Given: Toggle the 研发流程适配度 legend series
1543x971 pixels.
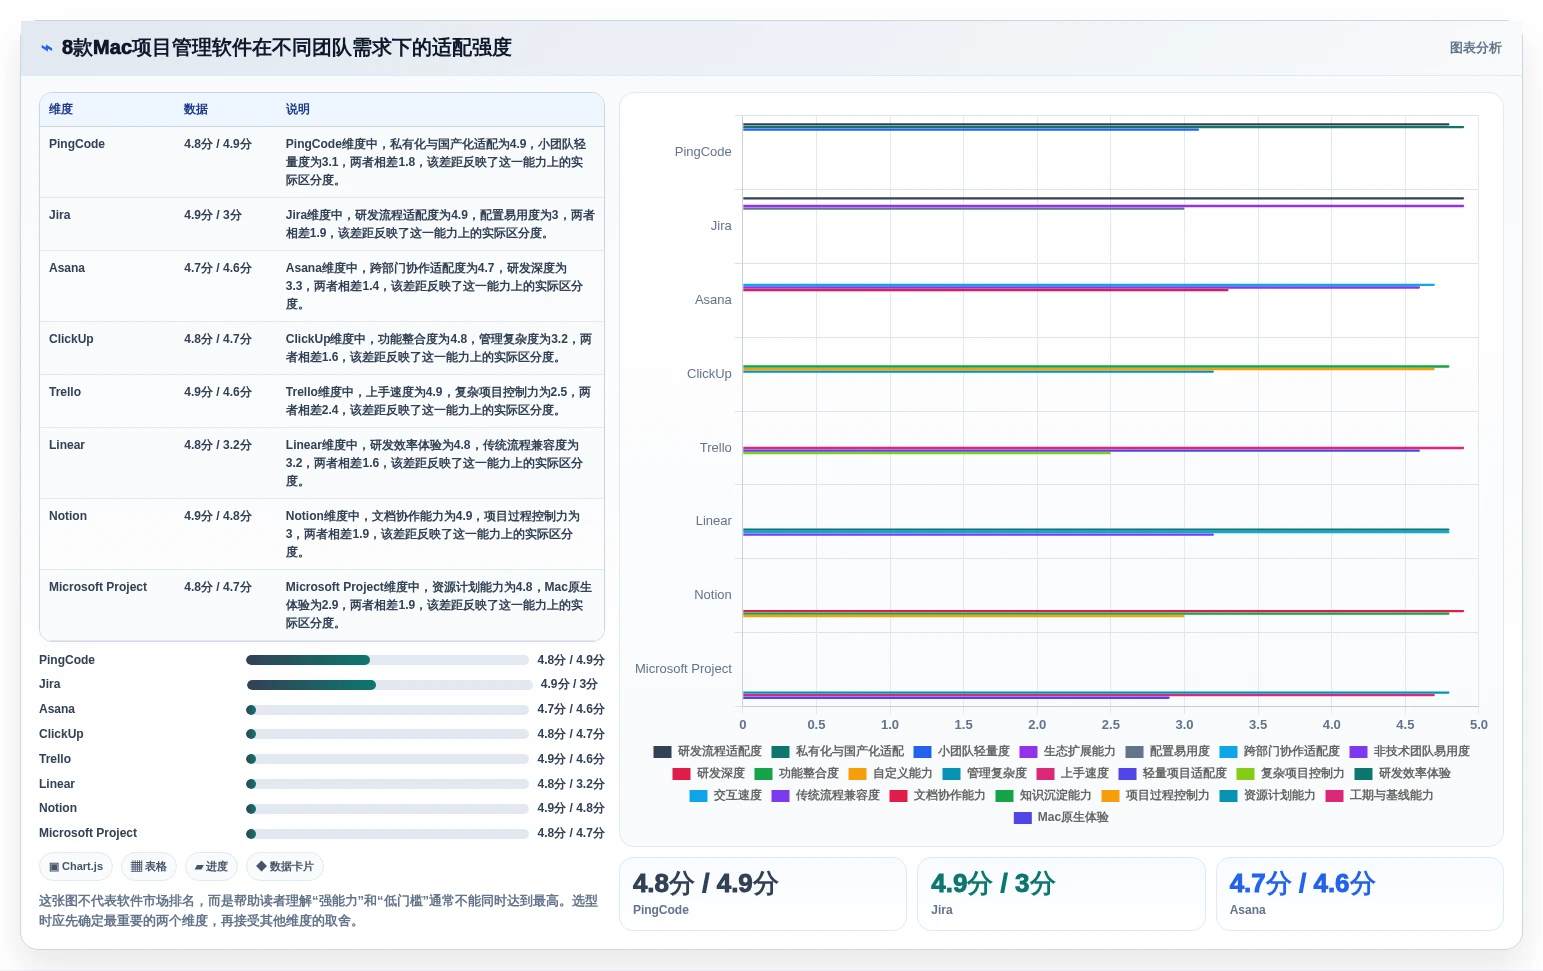Looking at the screenshot, I should [708, 751].
